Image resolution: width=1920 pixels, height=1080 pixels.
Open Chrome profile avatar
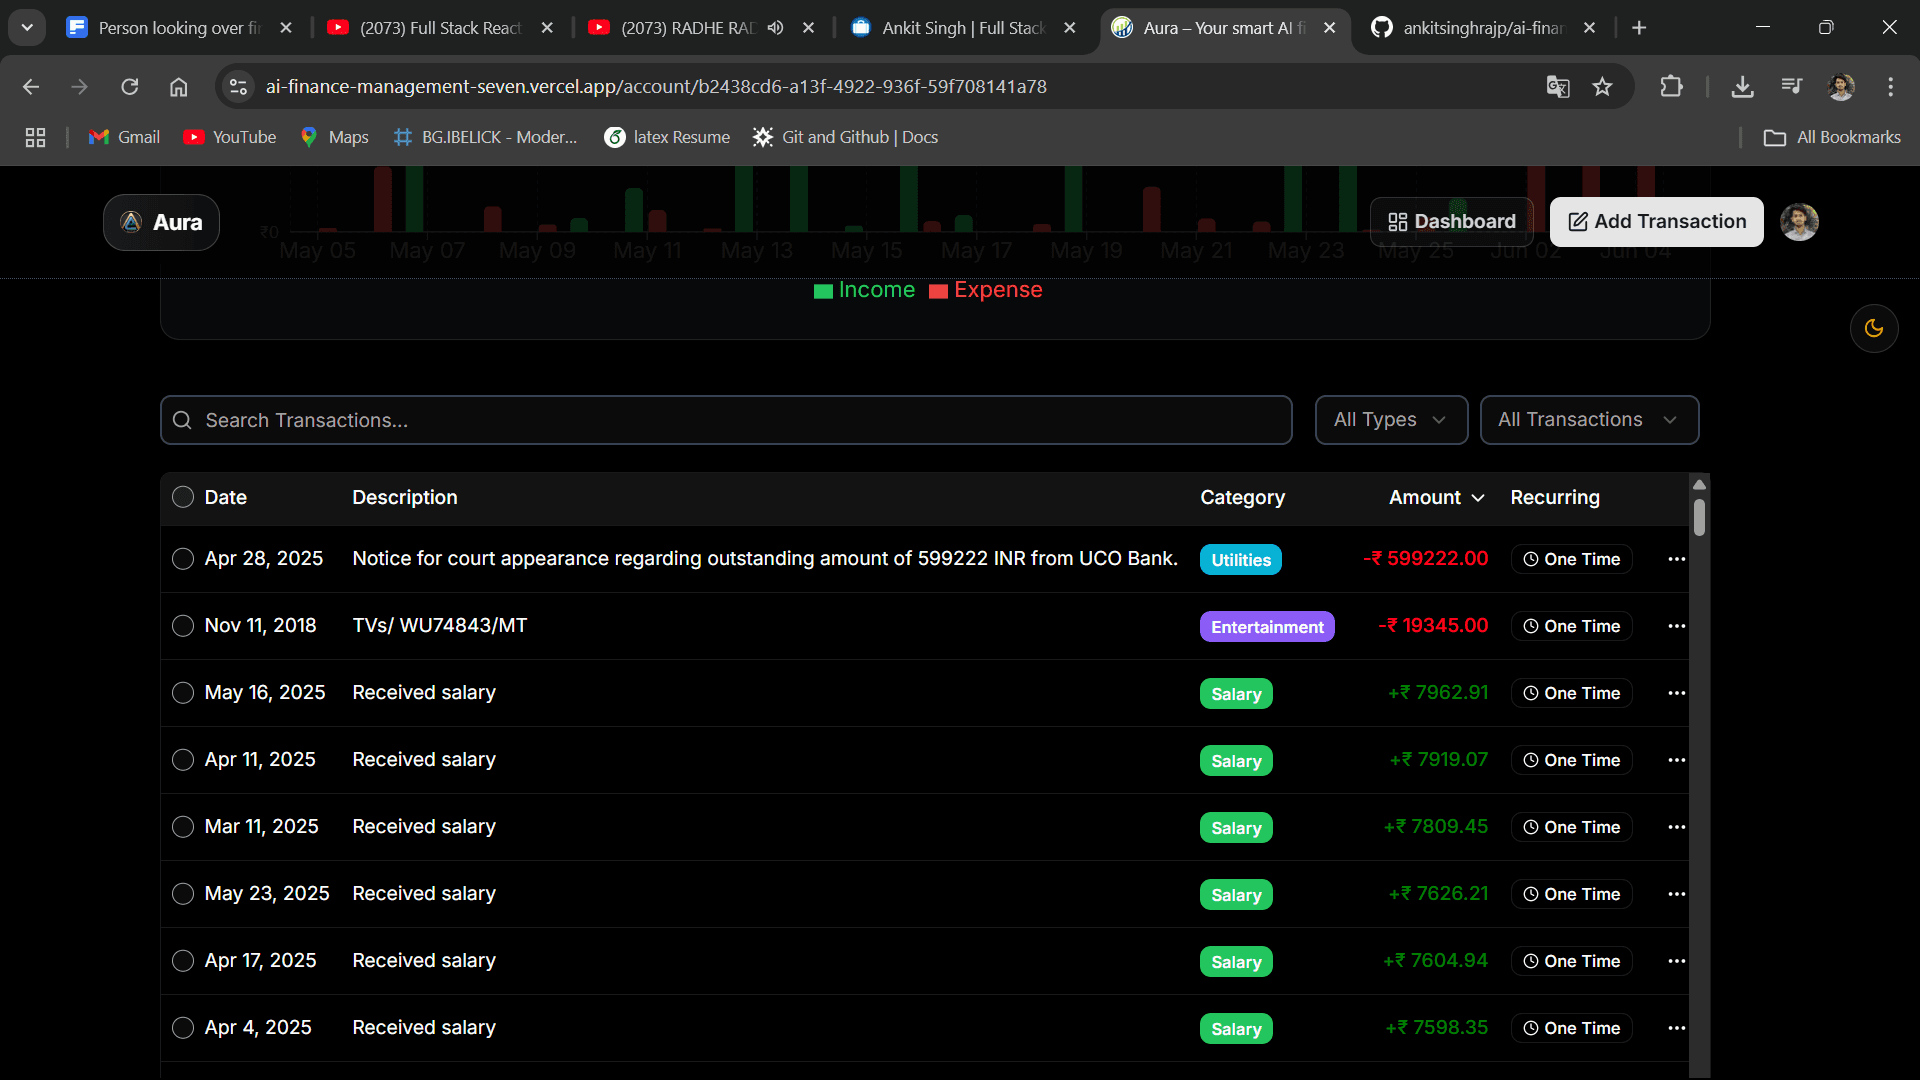coord(1841,87)
